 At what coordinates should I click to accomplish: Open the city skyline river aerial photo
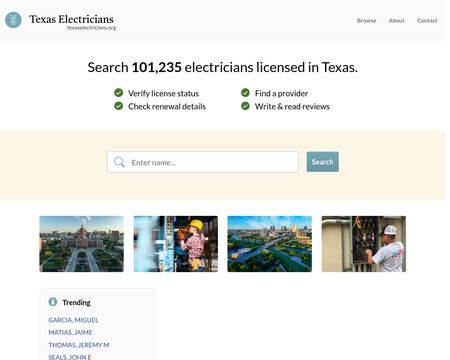[x=270, y=244]
